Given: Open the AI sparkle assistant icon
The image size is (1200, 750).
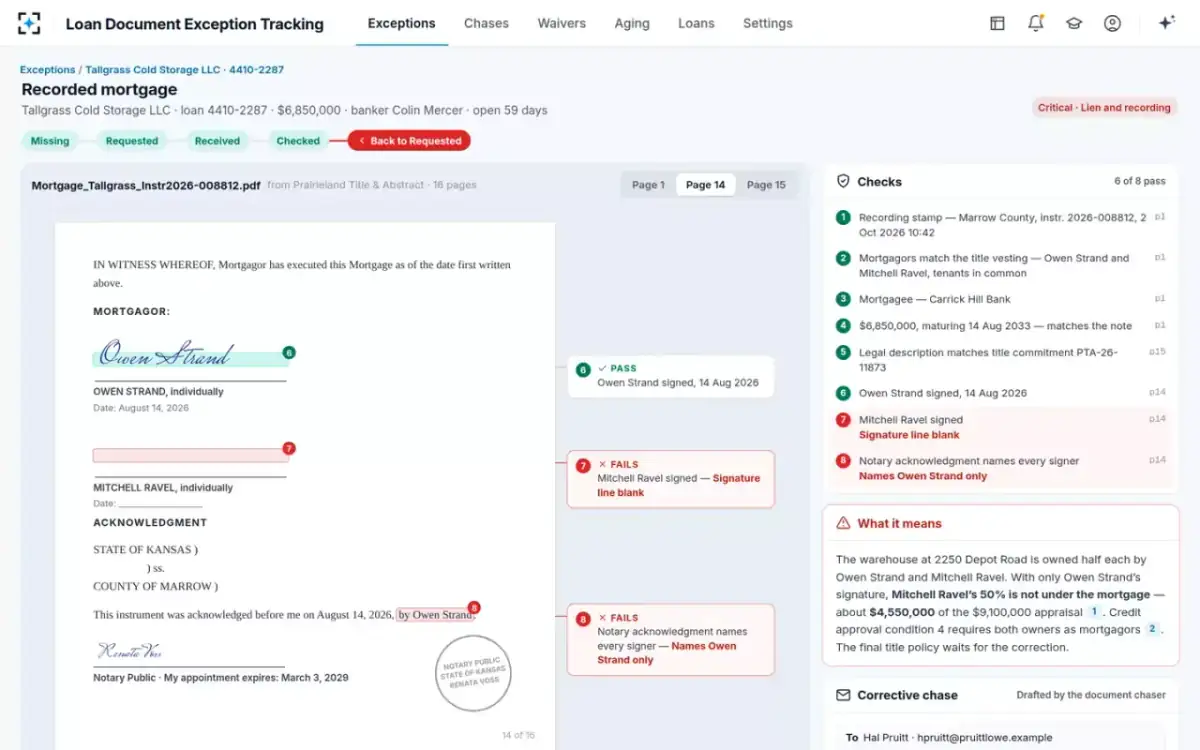Looking at the screenshot, I should (1166, 23).
